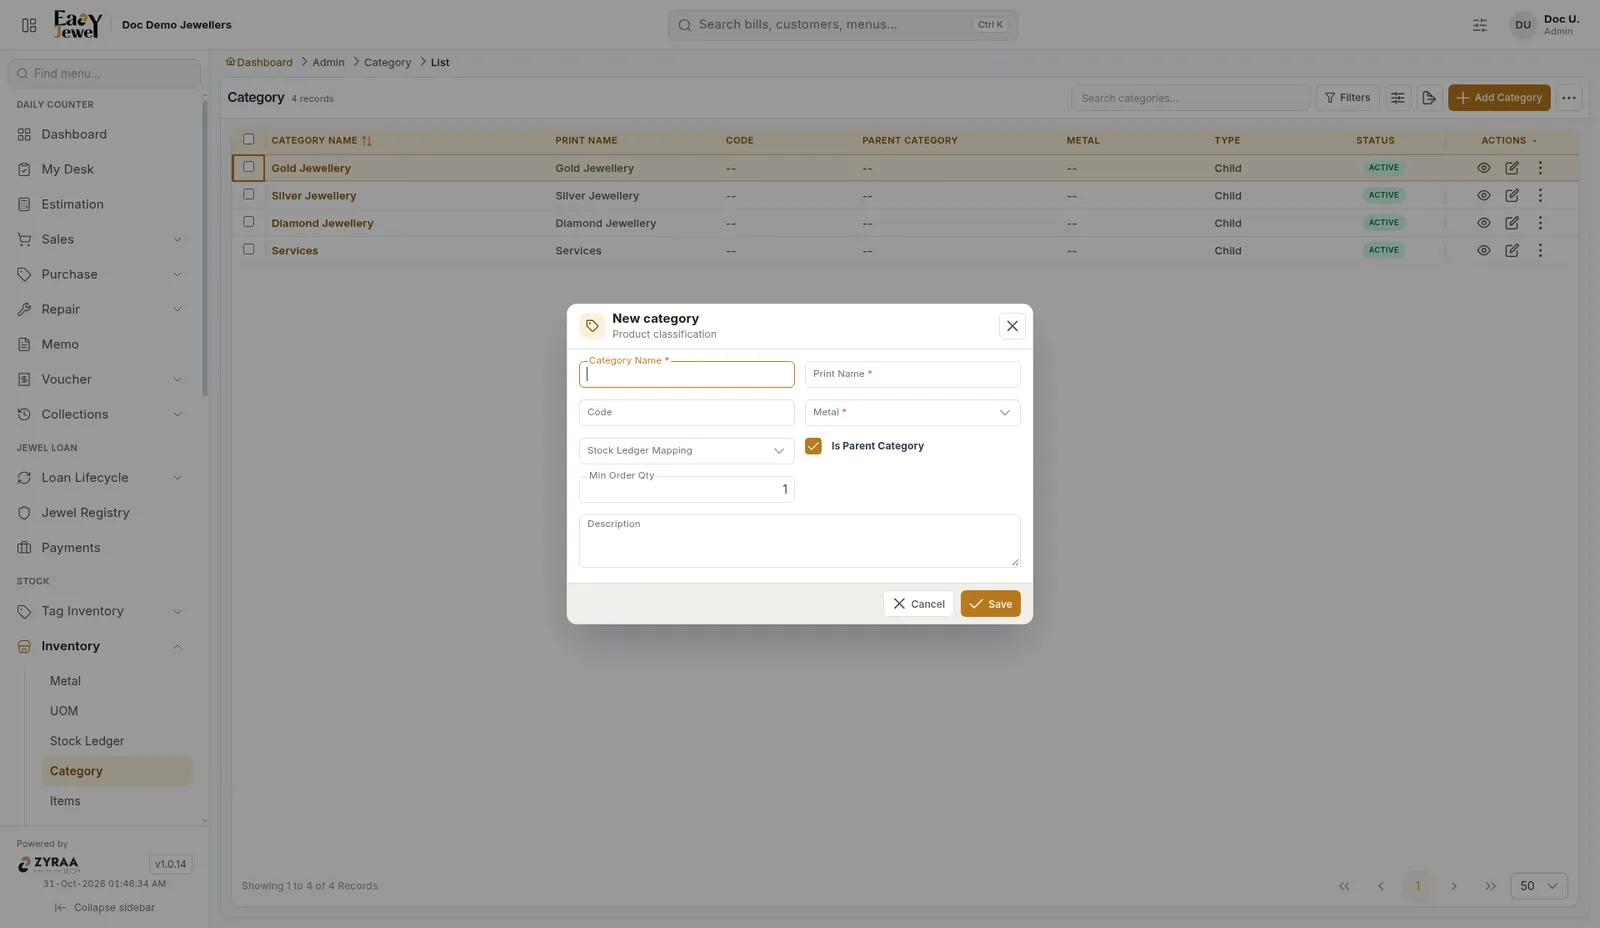
Task: Go to next page arrow
Action: coord(1454,886)
